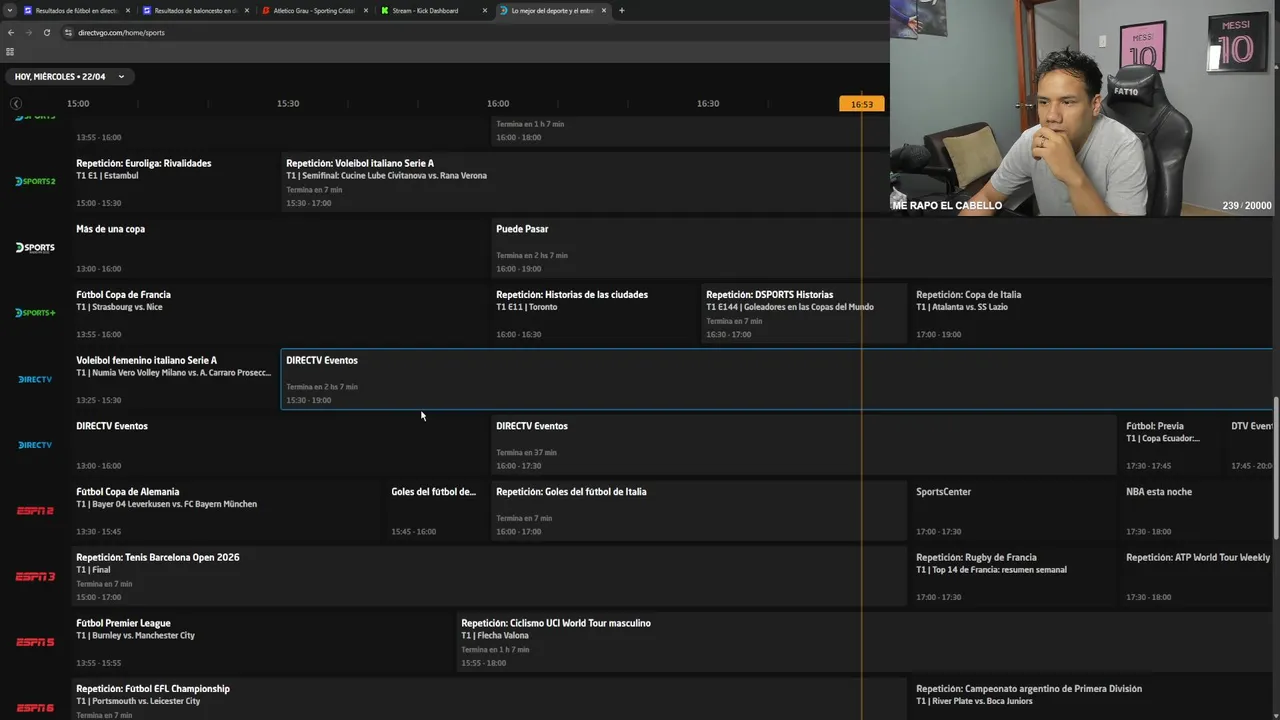Close the Resultados de baloncesto tab
The image size is (1280, 720).
click(246, 11)
